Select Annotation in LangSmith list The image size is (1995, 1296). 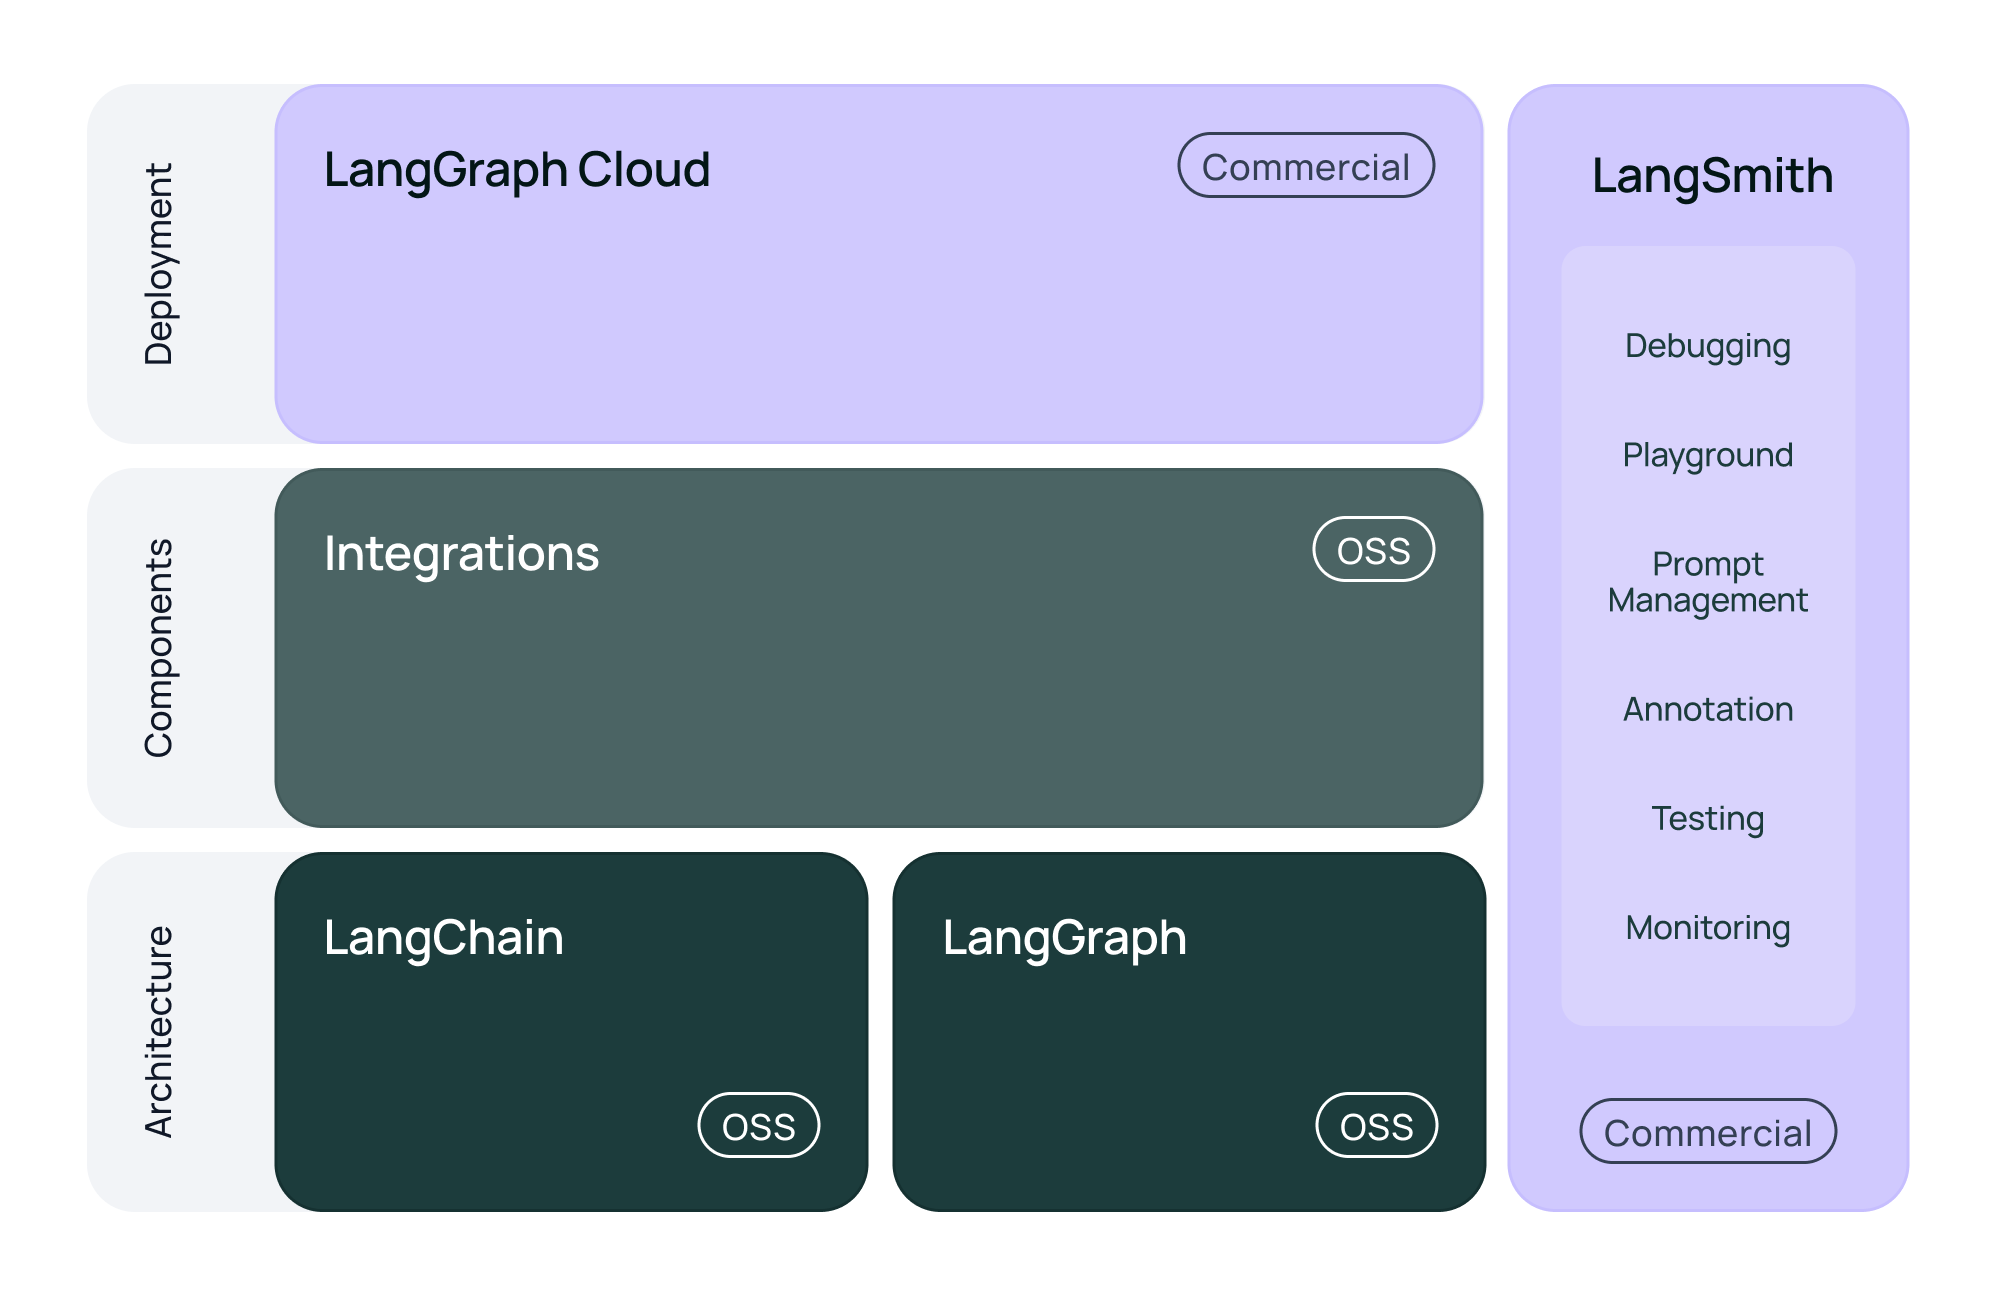pos(1708,709)
